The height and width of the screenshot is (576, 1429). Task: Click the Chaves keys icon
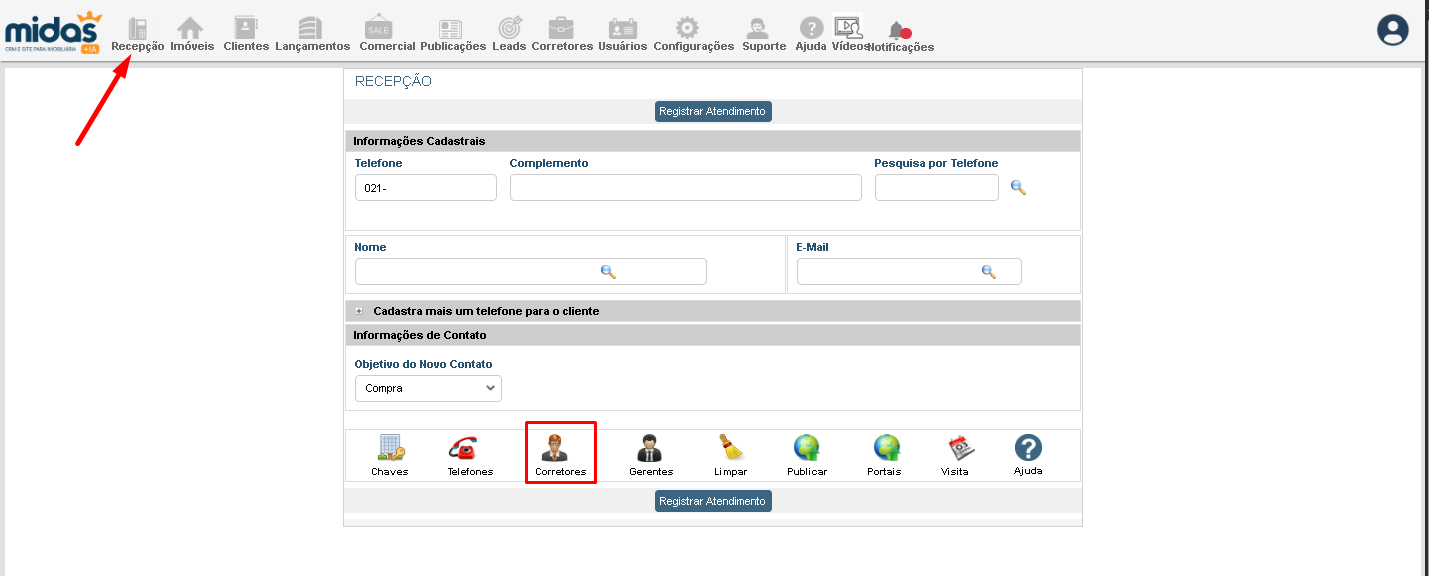[389, 449]
